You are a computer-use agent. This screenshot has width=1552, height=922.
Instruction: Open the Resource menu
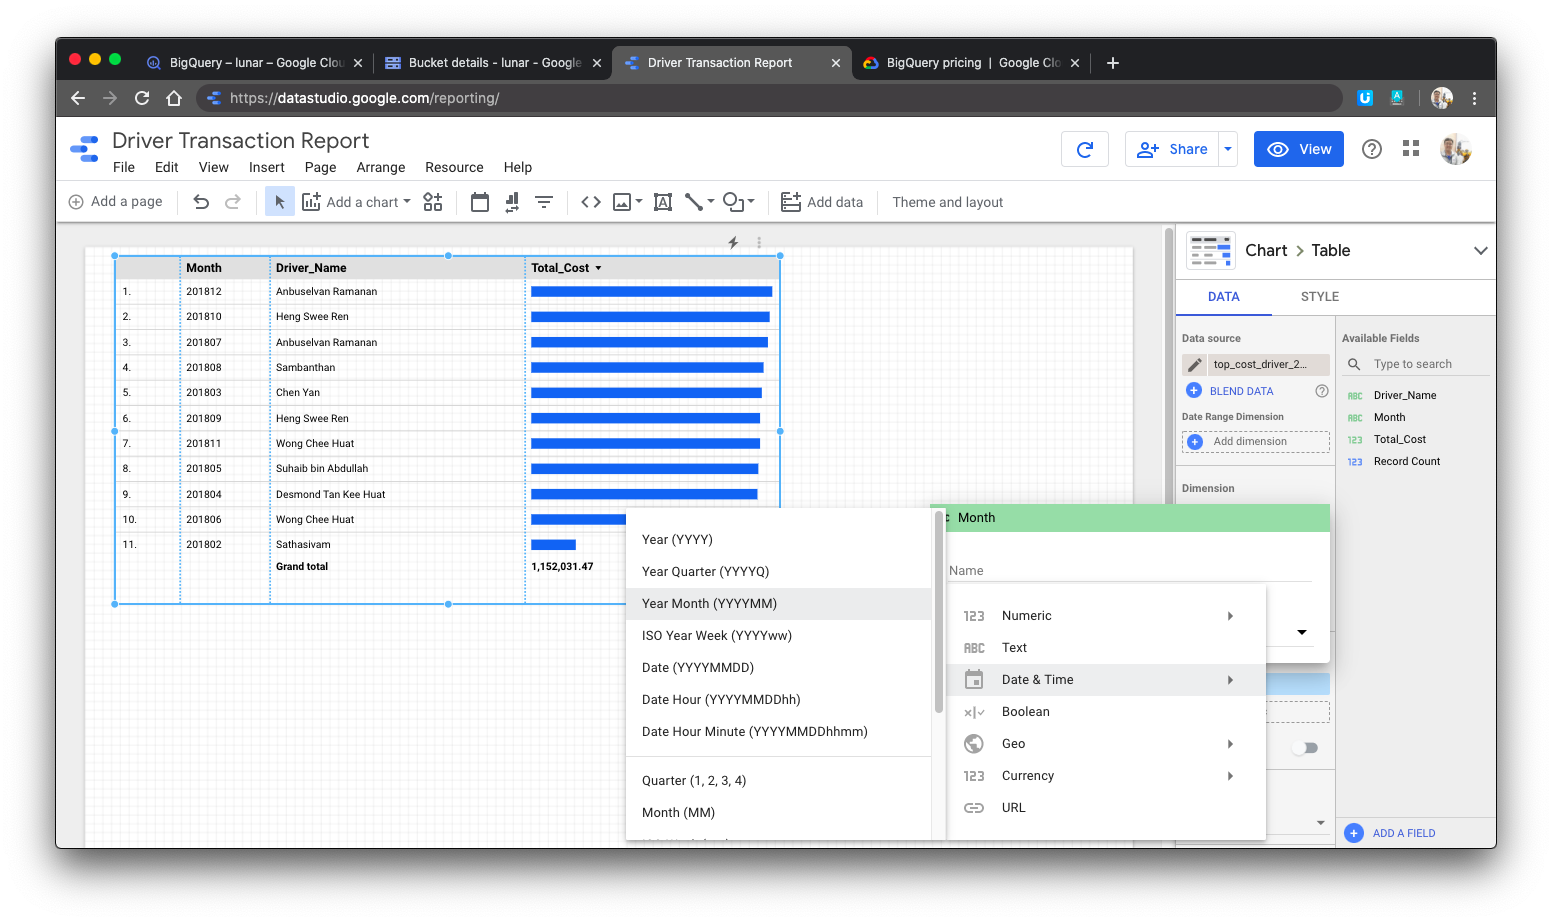tap(454, 167)
